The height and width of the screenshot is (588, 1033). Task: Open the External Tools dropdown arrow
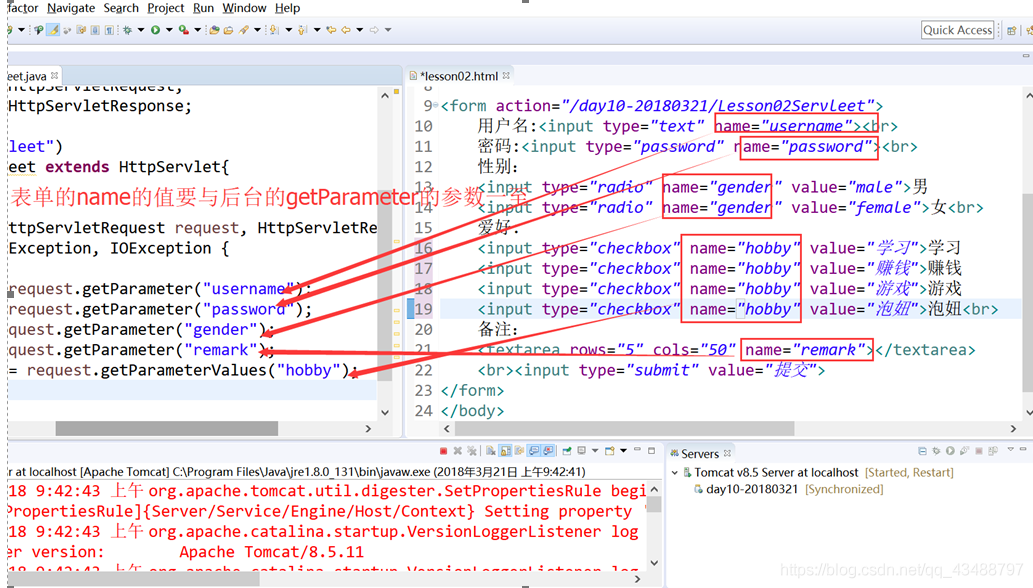(x=198, y=30)
